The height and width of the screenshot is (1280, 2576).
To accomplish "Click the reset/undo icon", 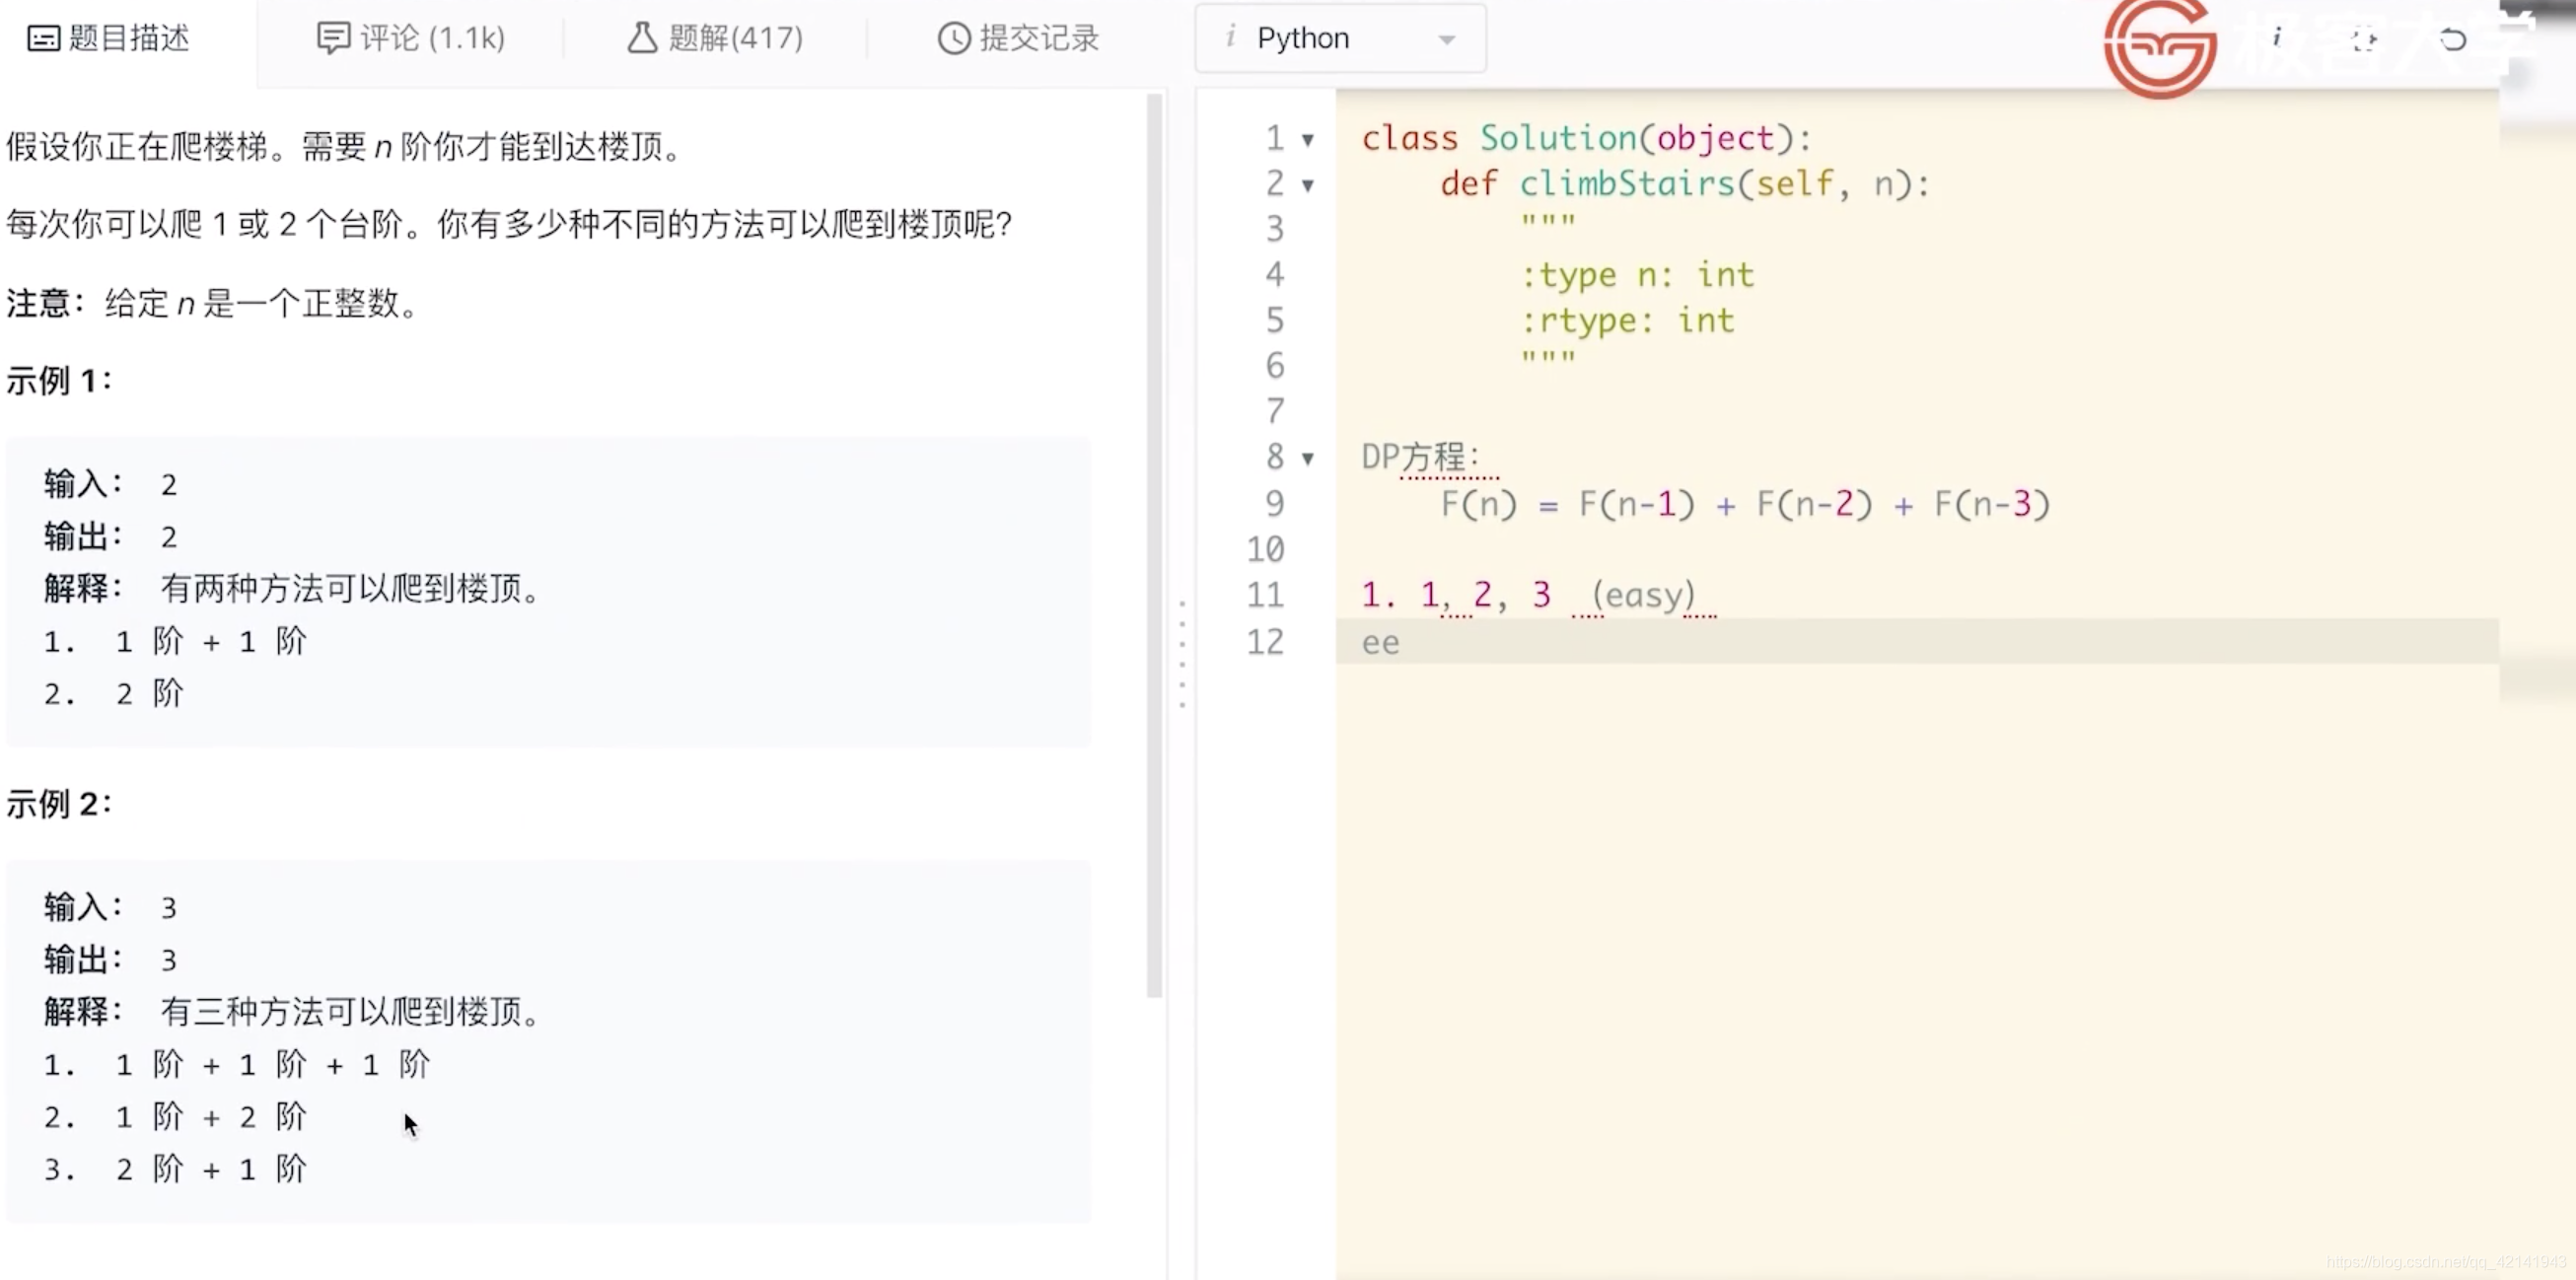I will pyautogui.click(x=2453, y=37).
